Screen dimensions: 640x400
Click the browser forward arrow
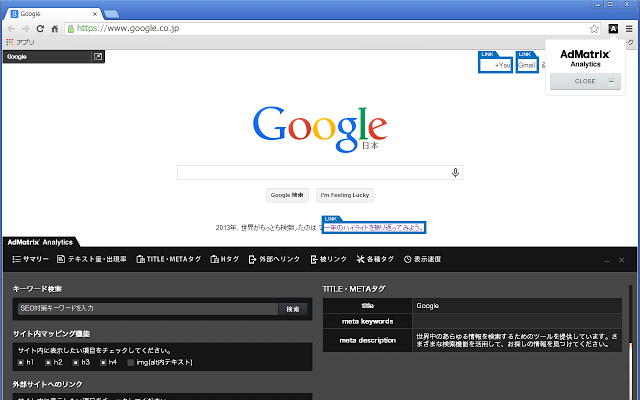coord(25,29)
